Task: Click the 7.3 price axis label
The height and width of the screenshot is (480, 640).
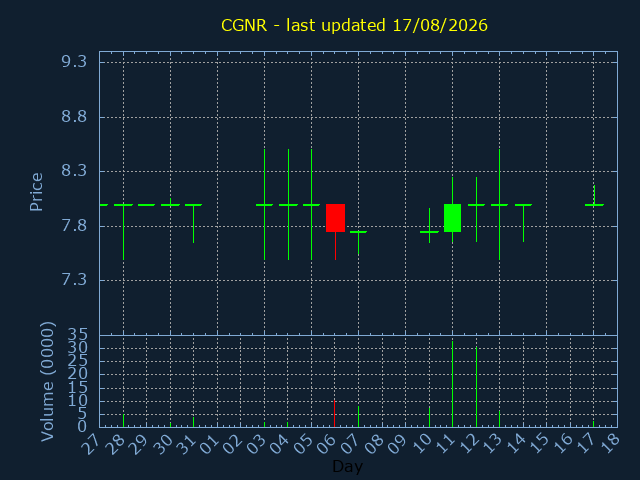Action: tap(74, 280)
